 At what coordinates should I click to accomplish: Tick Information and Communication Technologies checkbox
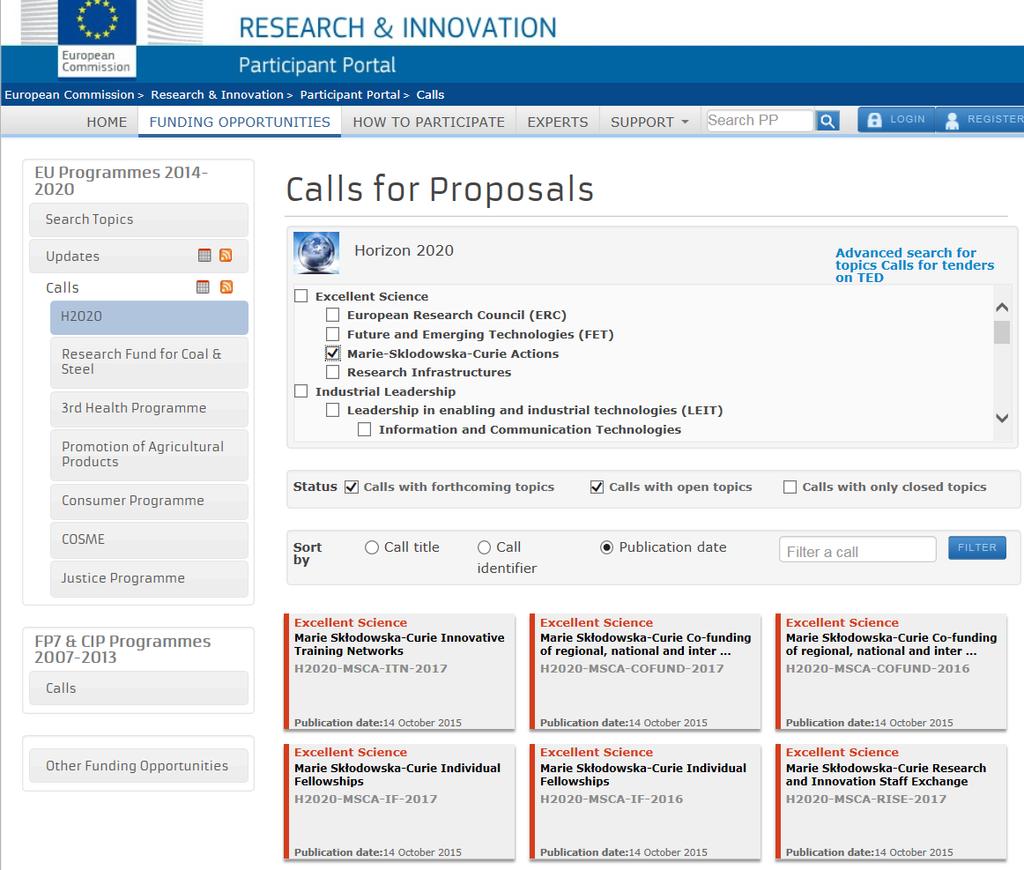pos(364,429)
